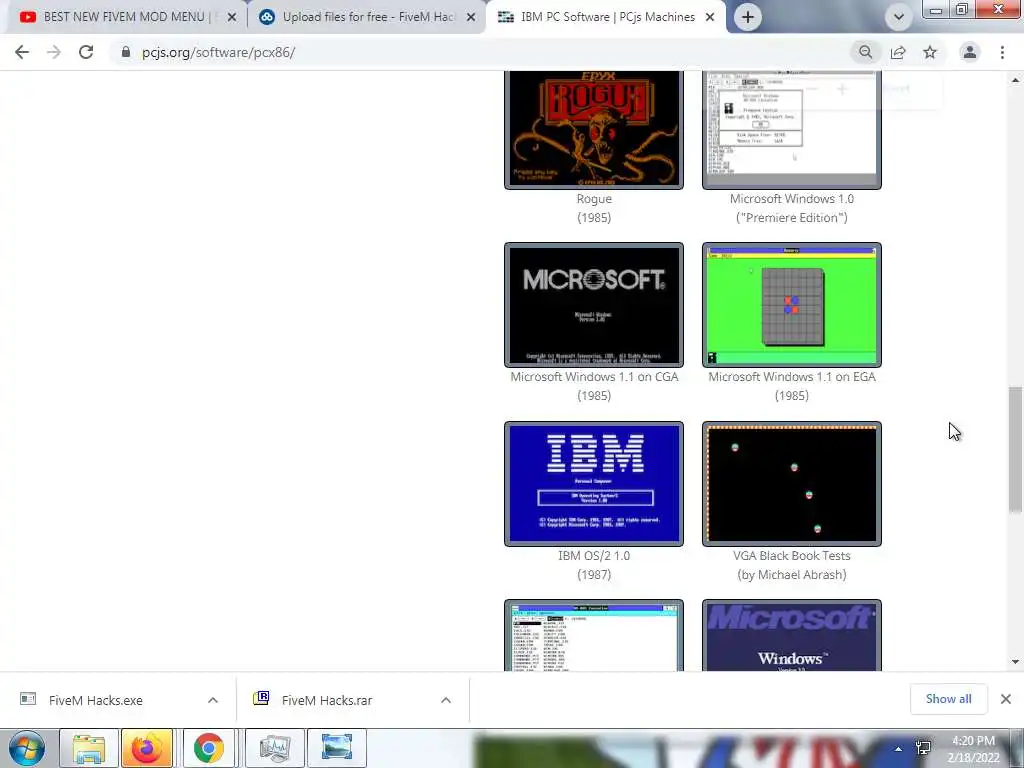The height and width of the screenshot is (768, 1024).
Task: Open the MS-DOS Executive window thumbnail
Action: coord(594,635)
